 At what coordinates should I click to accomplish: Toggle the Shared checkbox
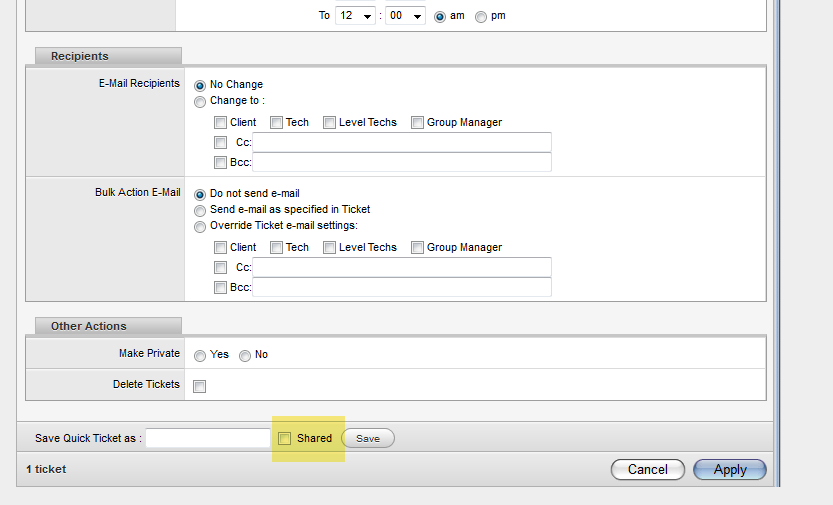coord(285,438)
